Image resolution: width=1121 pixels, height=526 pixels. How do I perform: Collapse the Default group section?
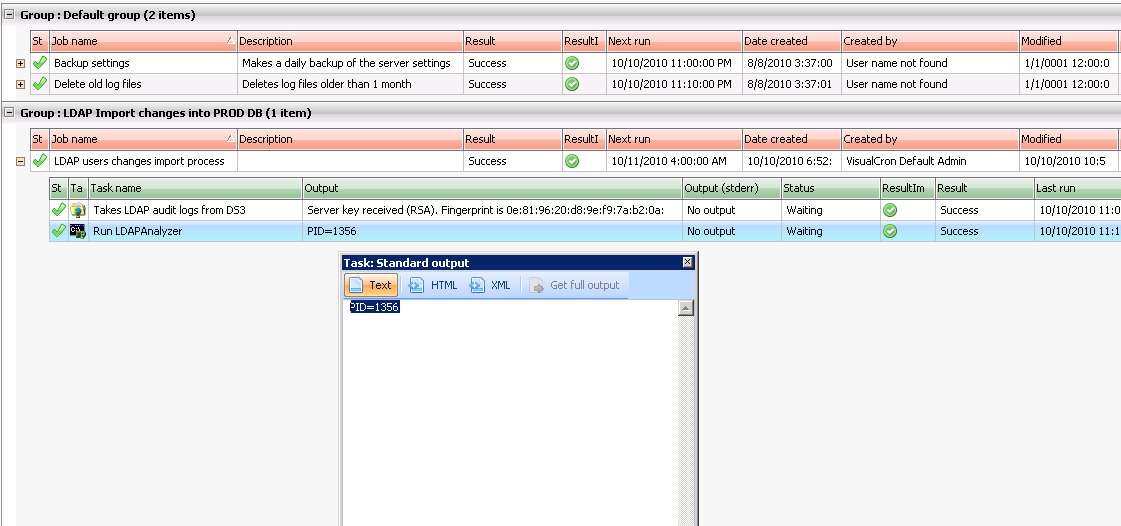[9, 15]
